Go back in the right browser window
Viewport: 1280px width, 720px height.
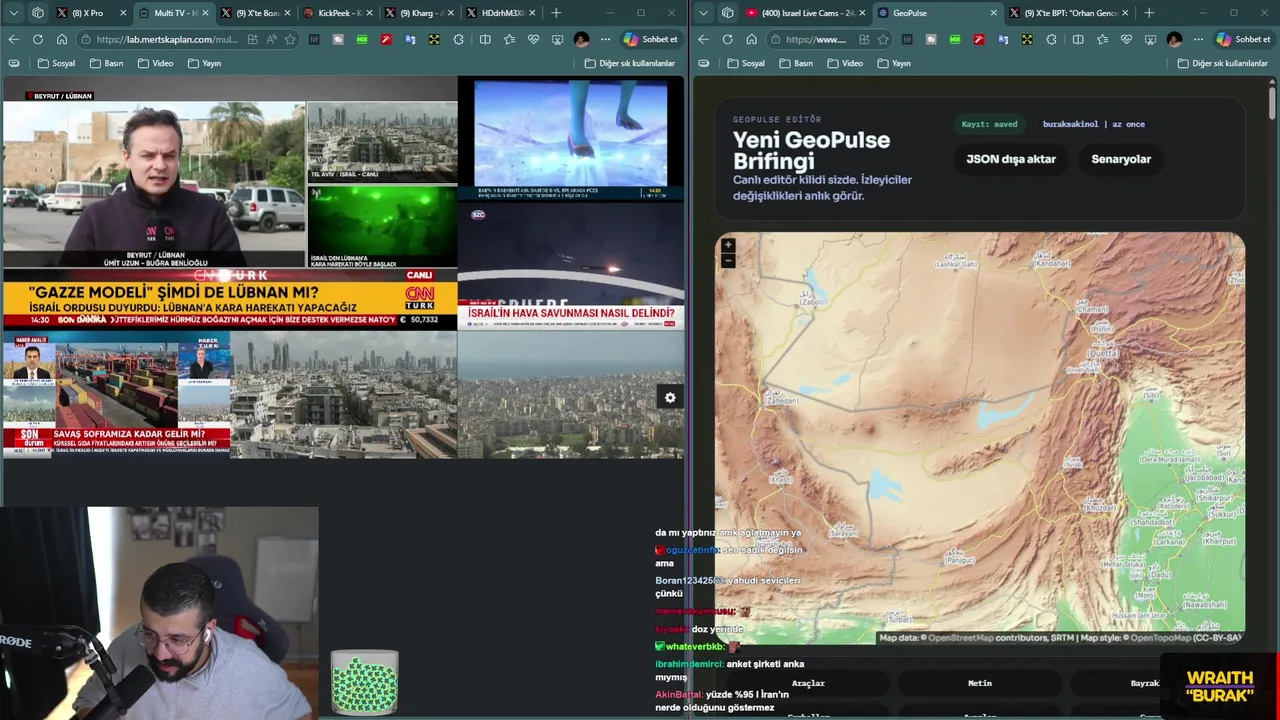pos(703,39)
